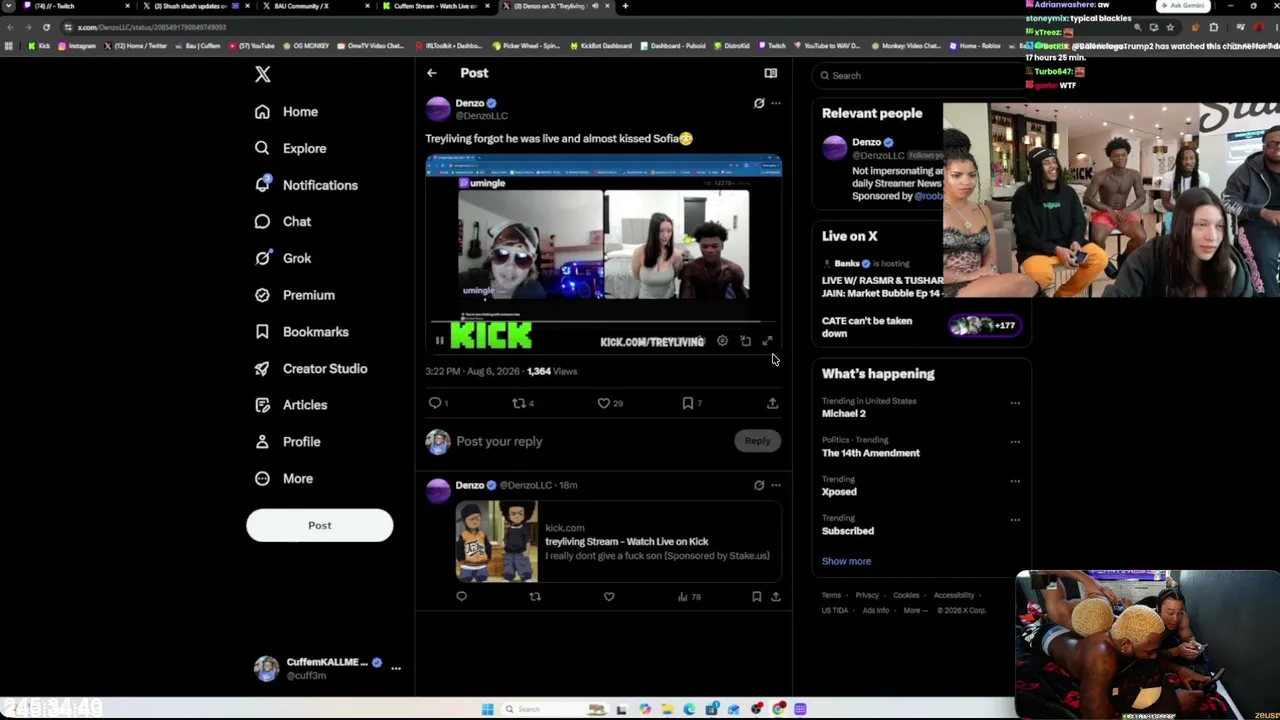Open Articles from the sidebar
Image resolution: width=1280 pixels, height=720 pixels.
290,405
